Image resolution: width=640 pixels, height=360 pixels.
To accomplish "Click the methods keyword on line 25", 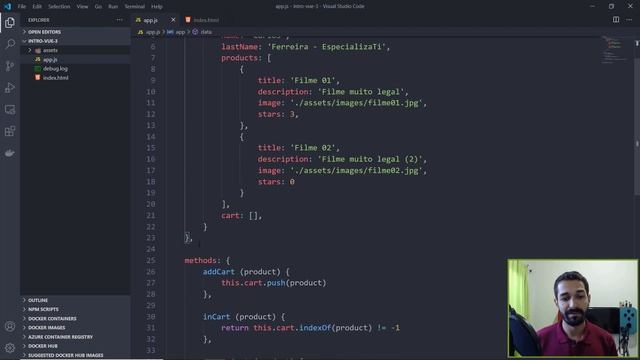I will [x=200, y=260].
